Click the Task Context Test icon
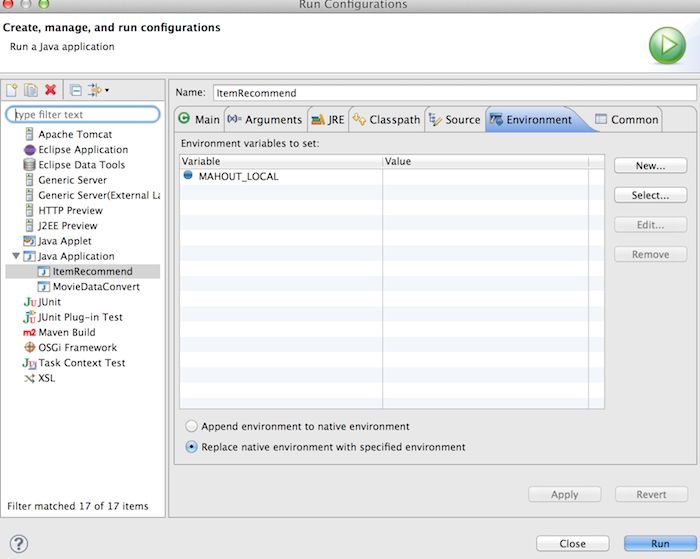 (x=29, y=363)
